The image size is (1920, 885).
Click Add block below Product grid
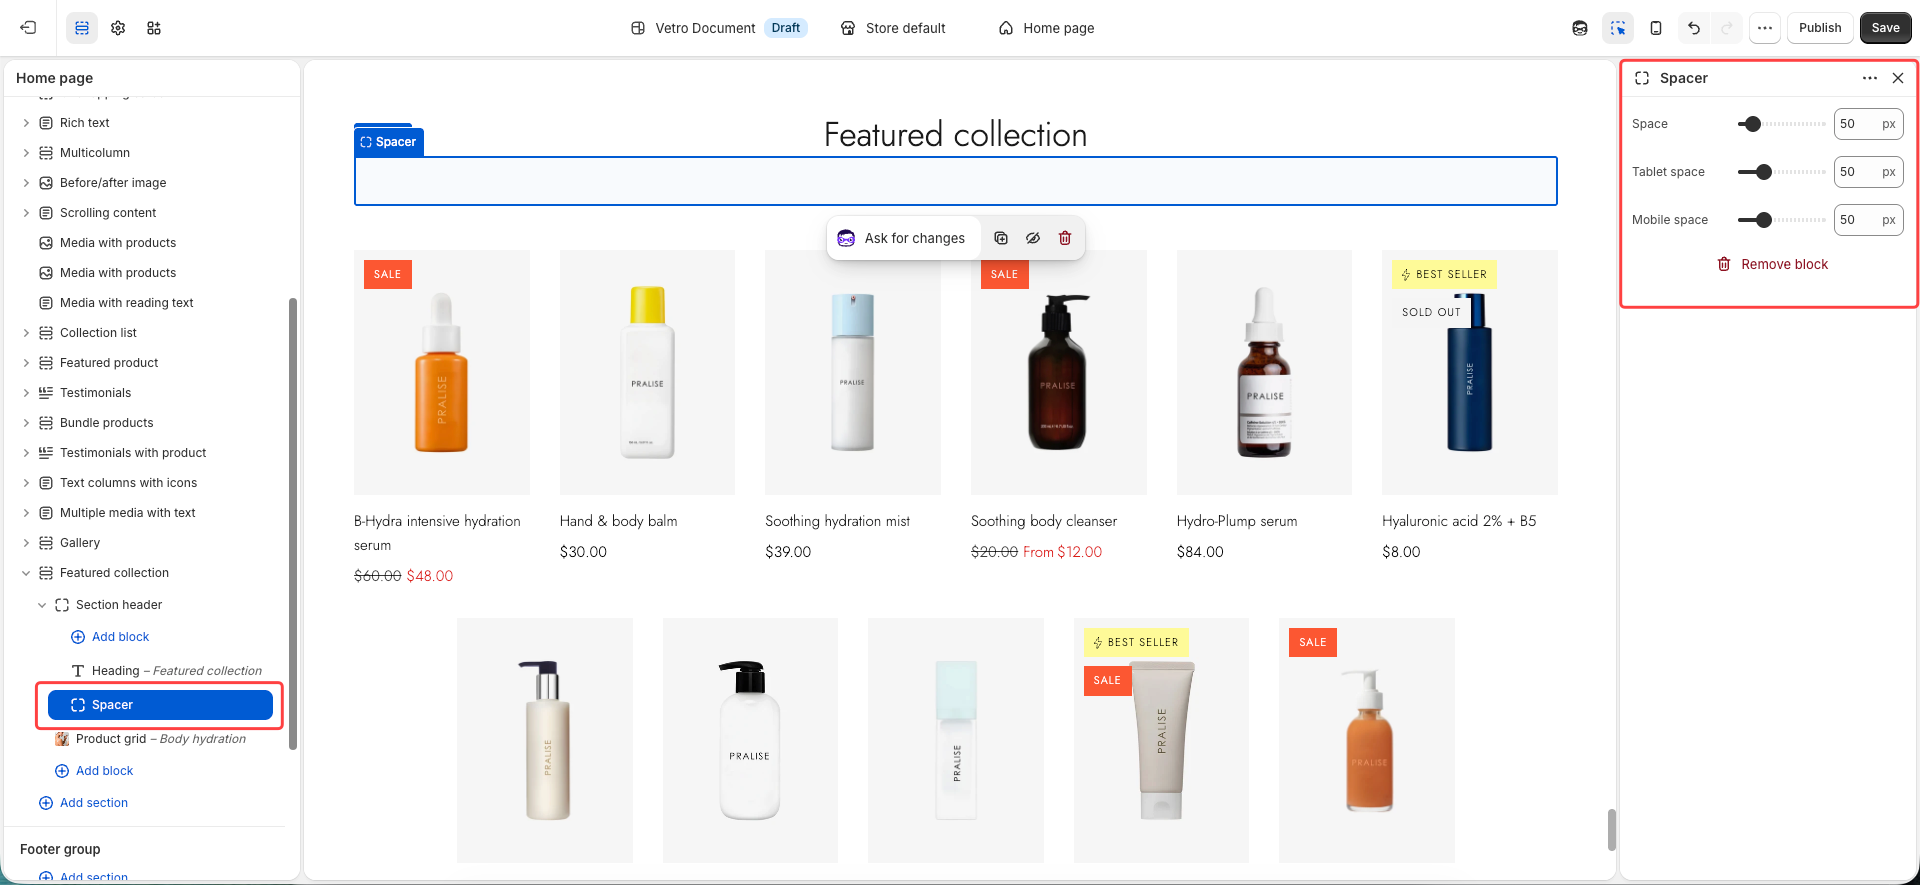(94, 771)
